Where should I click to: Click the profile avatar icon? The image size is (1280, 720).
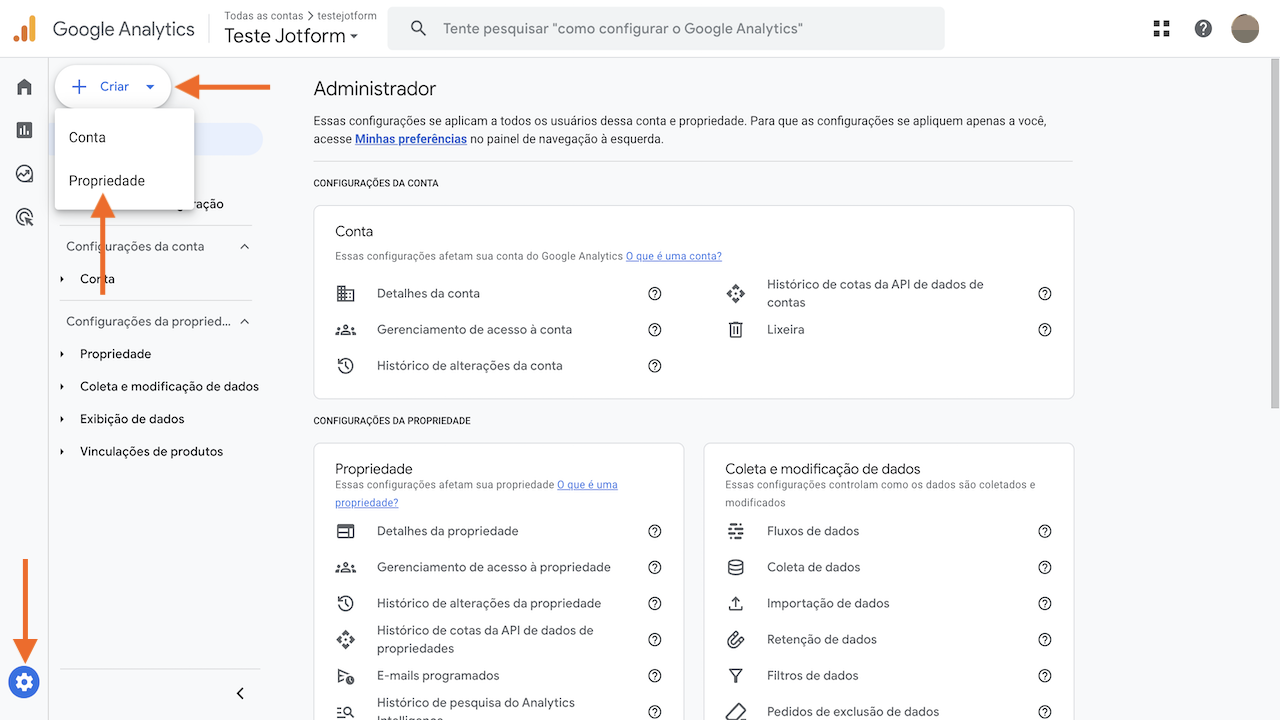pyautogui.click(x=1245, y=28)
